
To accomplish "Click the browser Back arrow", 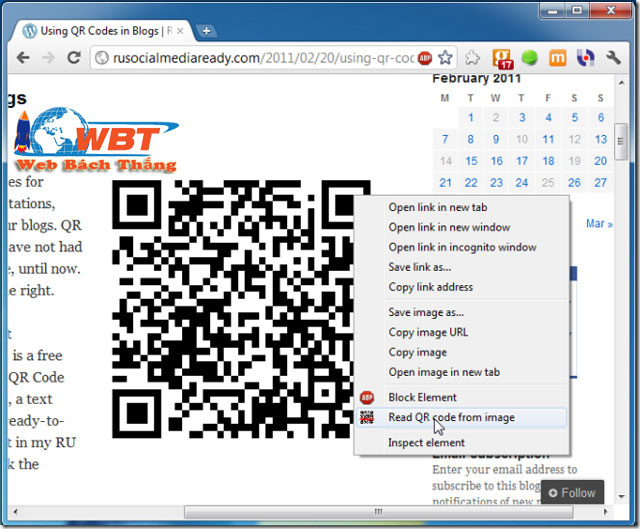I will (x=23, y=58).
